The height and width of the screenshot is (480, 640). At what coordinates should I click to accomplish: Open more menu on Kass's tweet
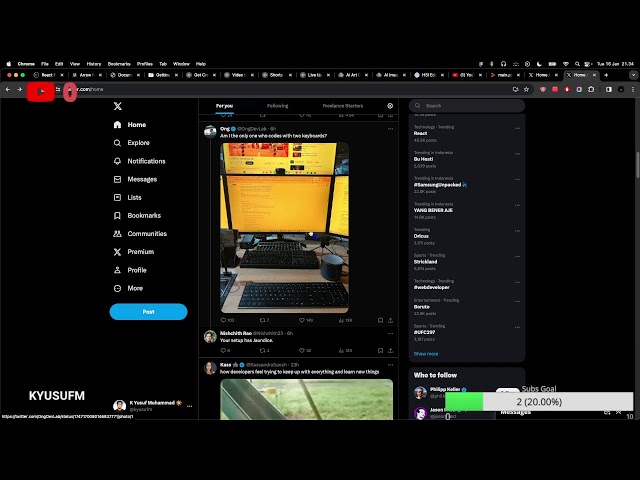(391, 365)
